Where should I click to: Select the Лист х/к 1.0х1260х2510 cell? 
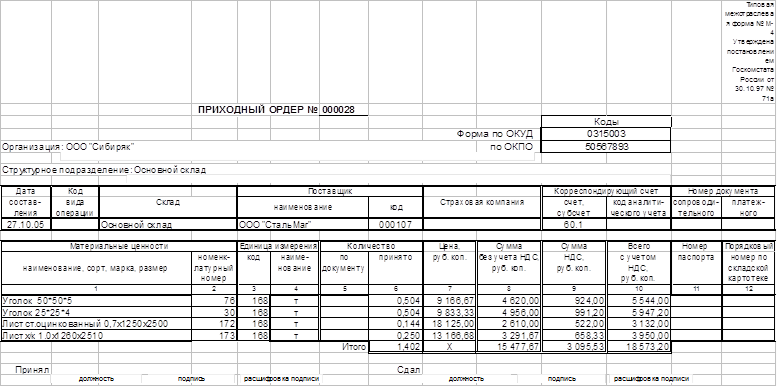96,335
